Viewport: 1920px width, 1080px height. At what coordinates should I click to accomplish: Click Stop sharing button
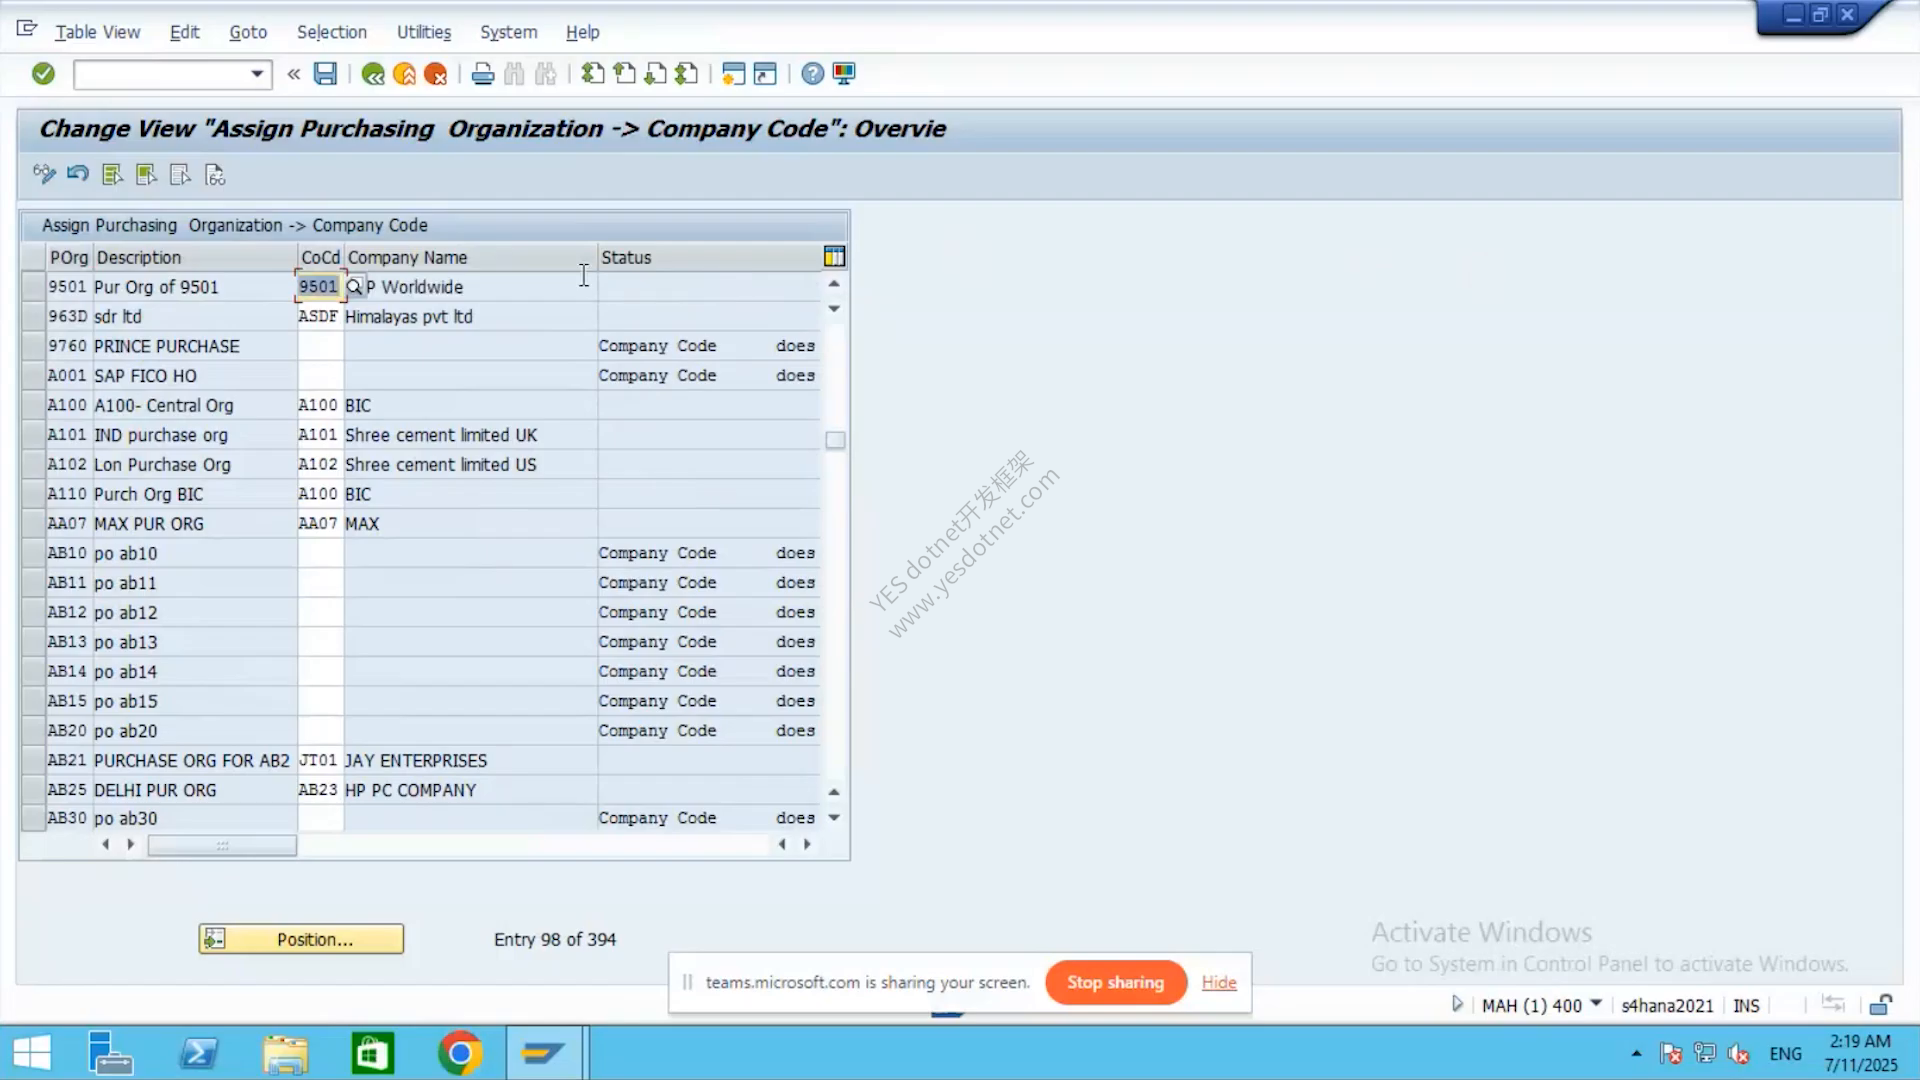point(1116,982)
